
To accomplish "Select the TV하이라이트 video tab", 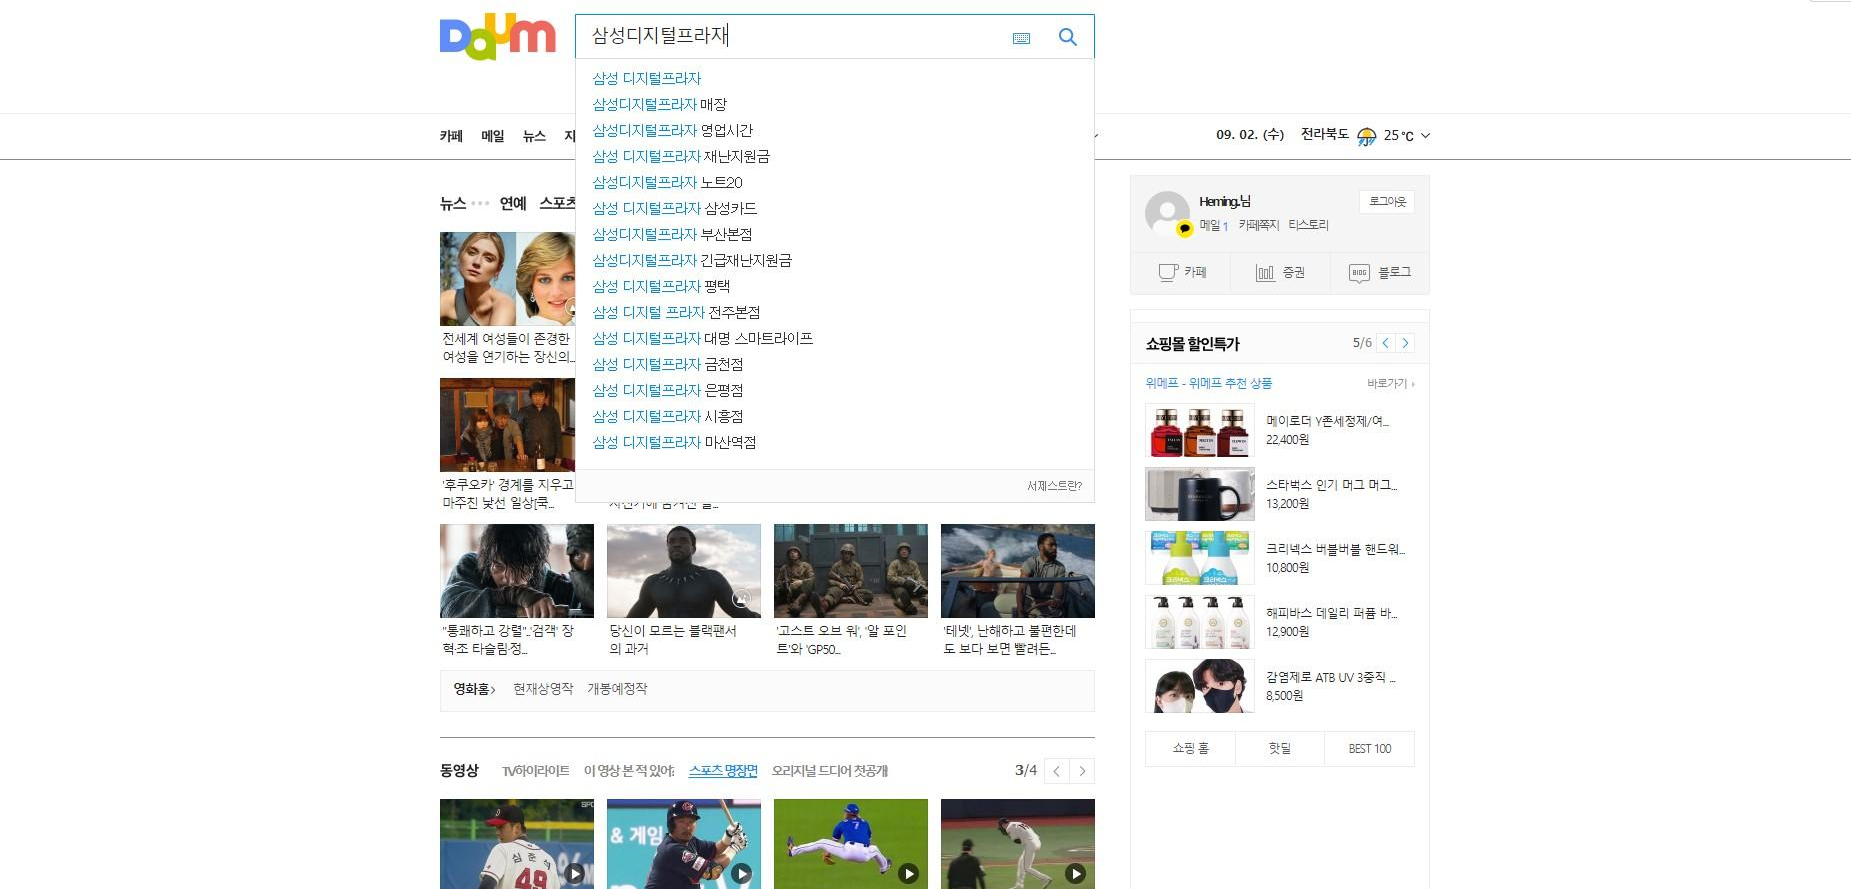I will [x=535, y=771].
